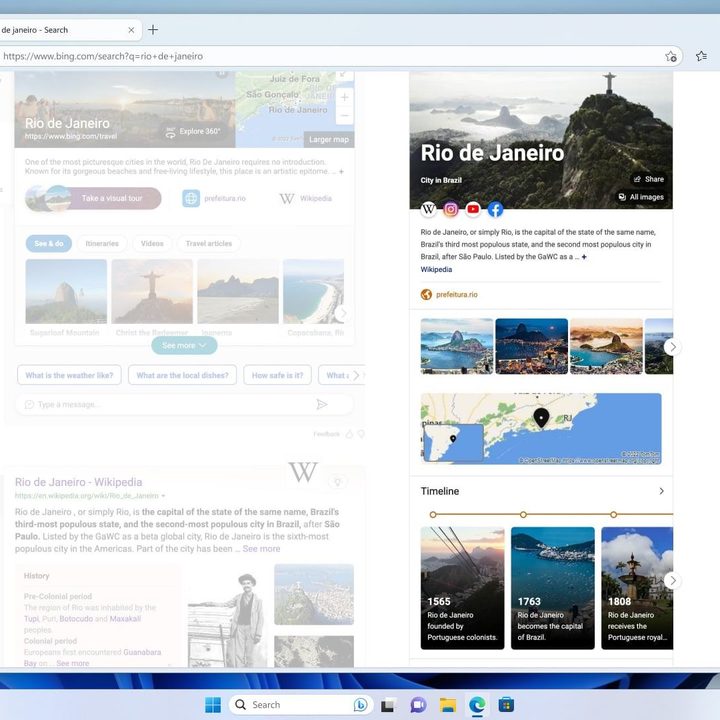This screenshot has height=720, width=720.
Task: Select the 1763 timeline marker dot
Action: (x=523, y=515)
